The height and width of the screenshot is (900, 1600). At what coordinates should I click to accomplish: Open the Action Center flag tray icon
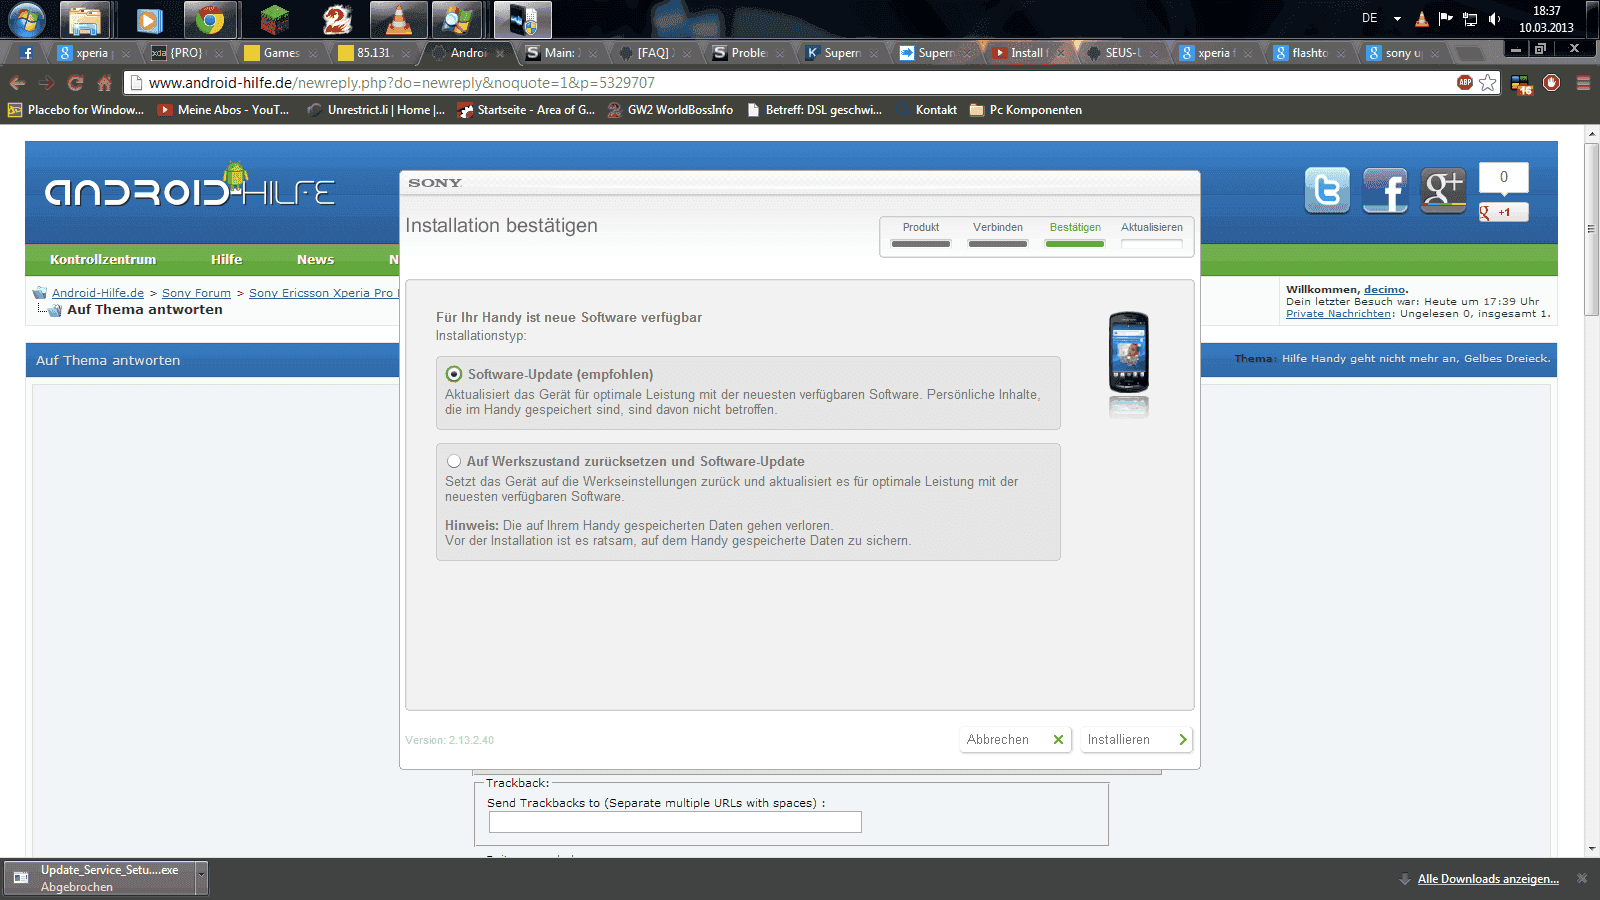[1446, 19]
